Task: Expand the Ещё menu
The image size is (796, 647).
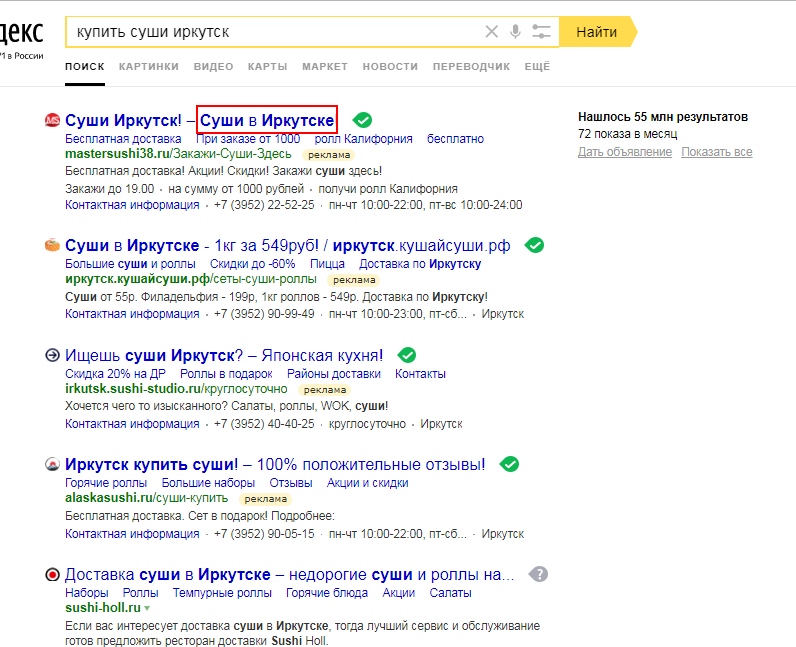Action: [x=537, y=67]
